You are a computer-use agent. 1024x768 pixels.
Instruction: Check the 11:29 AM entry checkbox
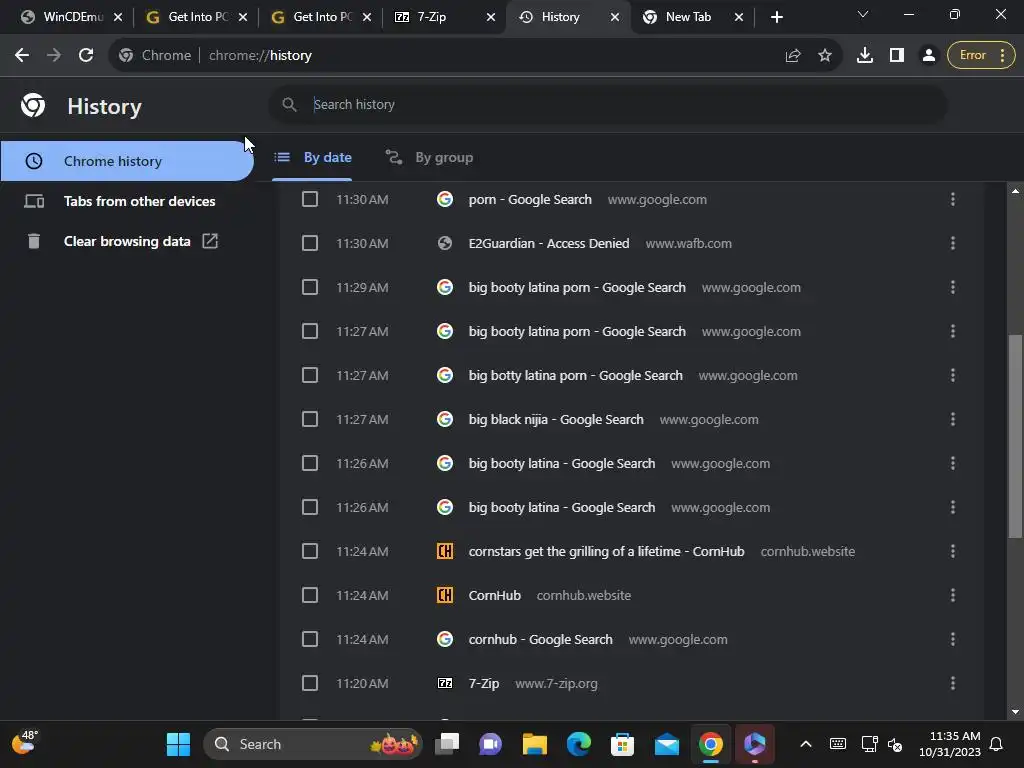tap(310, 287)
